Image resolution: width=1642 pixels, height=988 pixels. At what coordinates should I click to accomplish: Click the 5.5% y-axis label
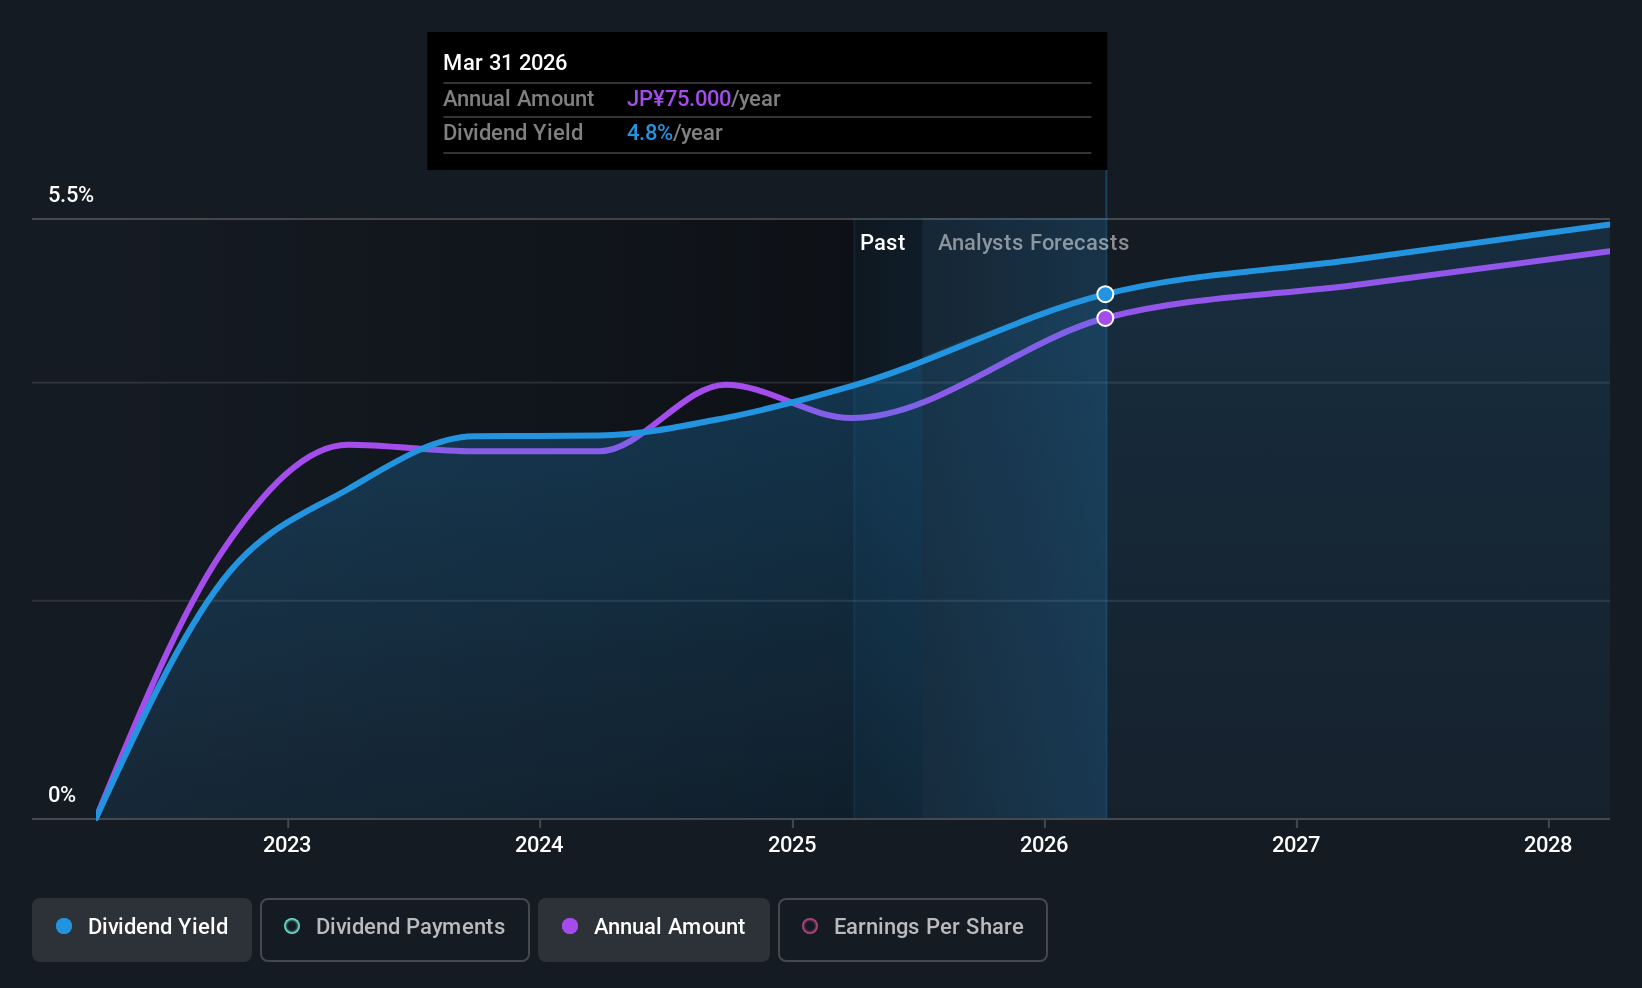click(x=71, y=195)
